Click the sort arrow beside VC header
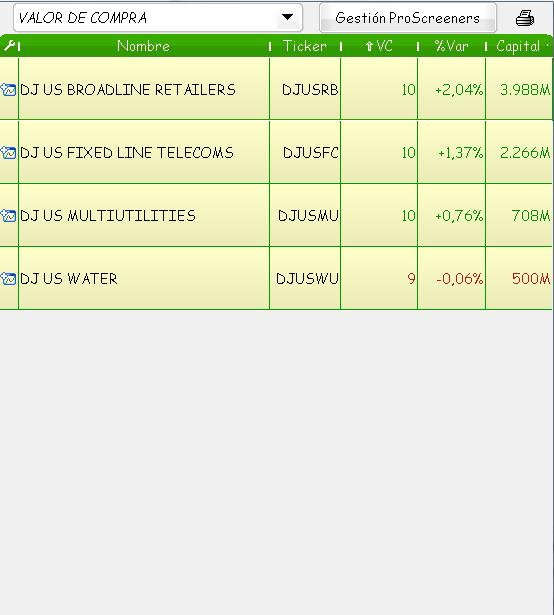The width and height of the screenshot is (554, 615). point(369,46)
